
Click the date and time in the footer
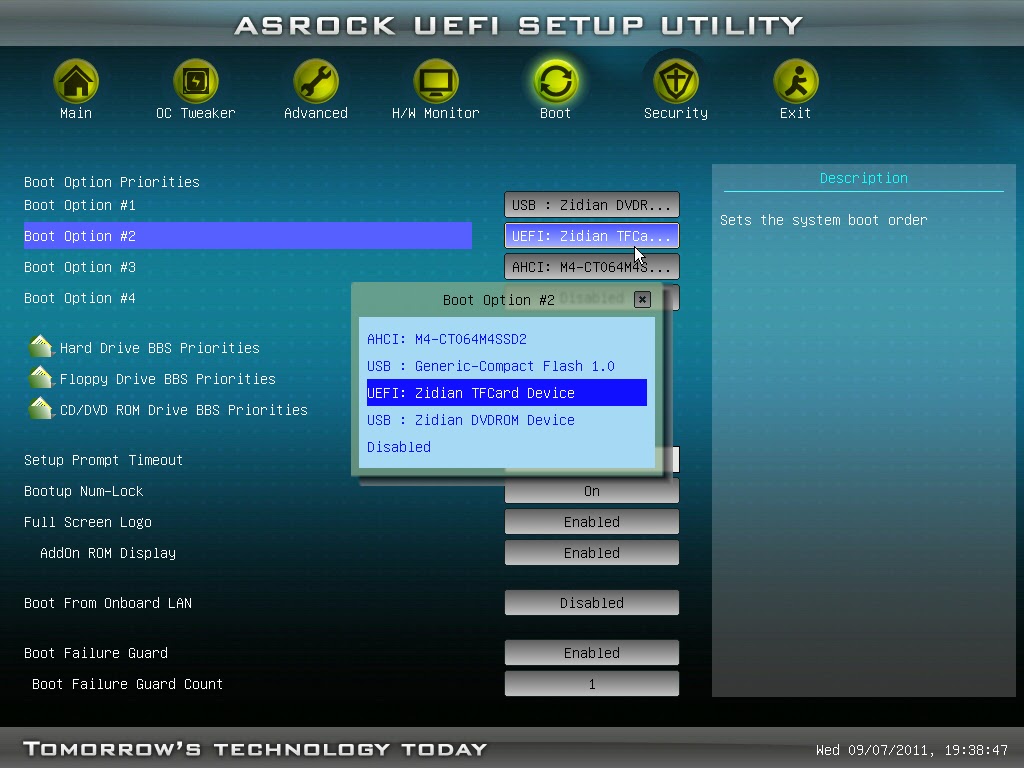[x=912, y=750]
